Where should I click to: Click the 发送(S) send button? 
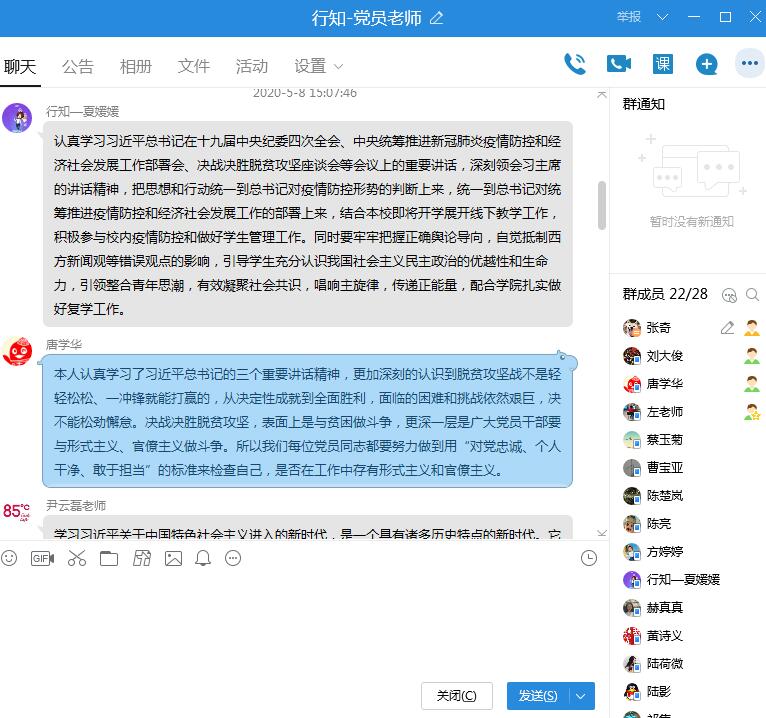click(x=538, y=696)
